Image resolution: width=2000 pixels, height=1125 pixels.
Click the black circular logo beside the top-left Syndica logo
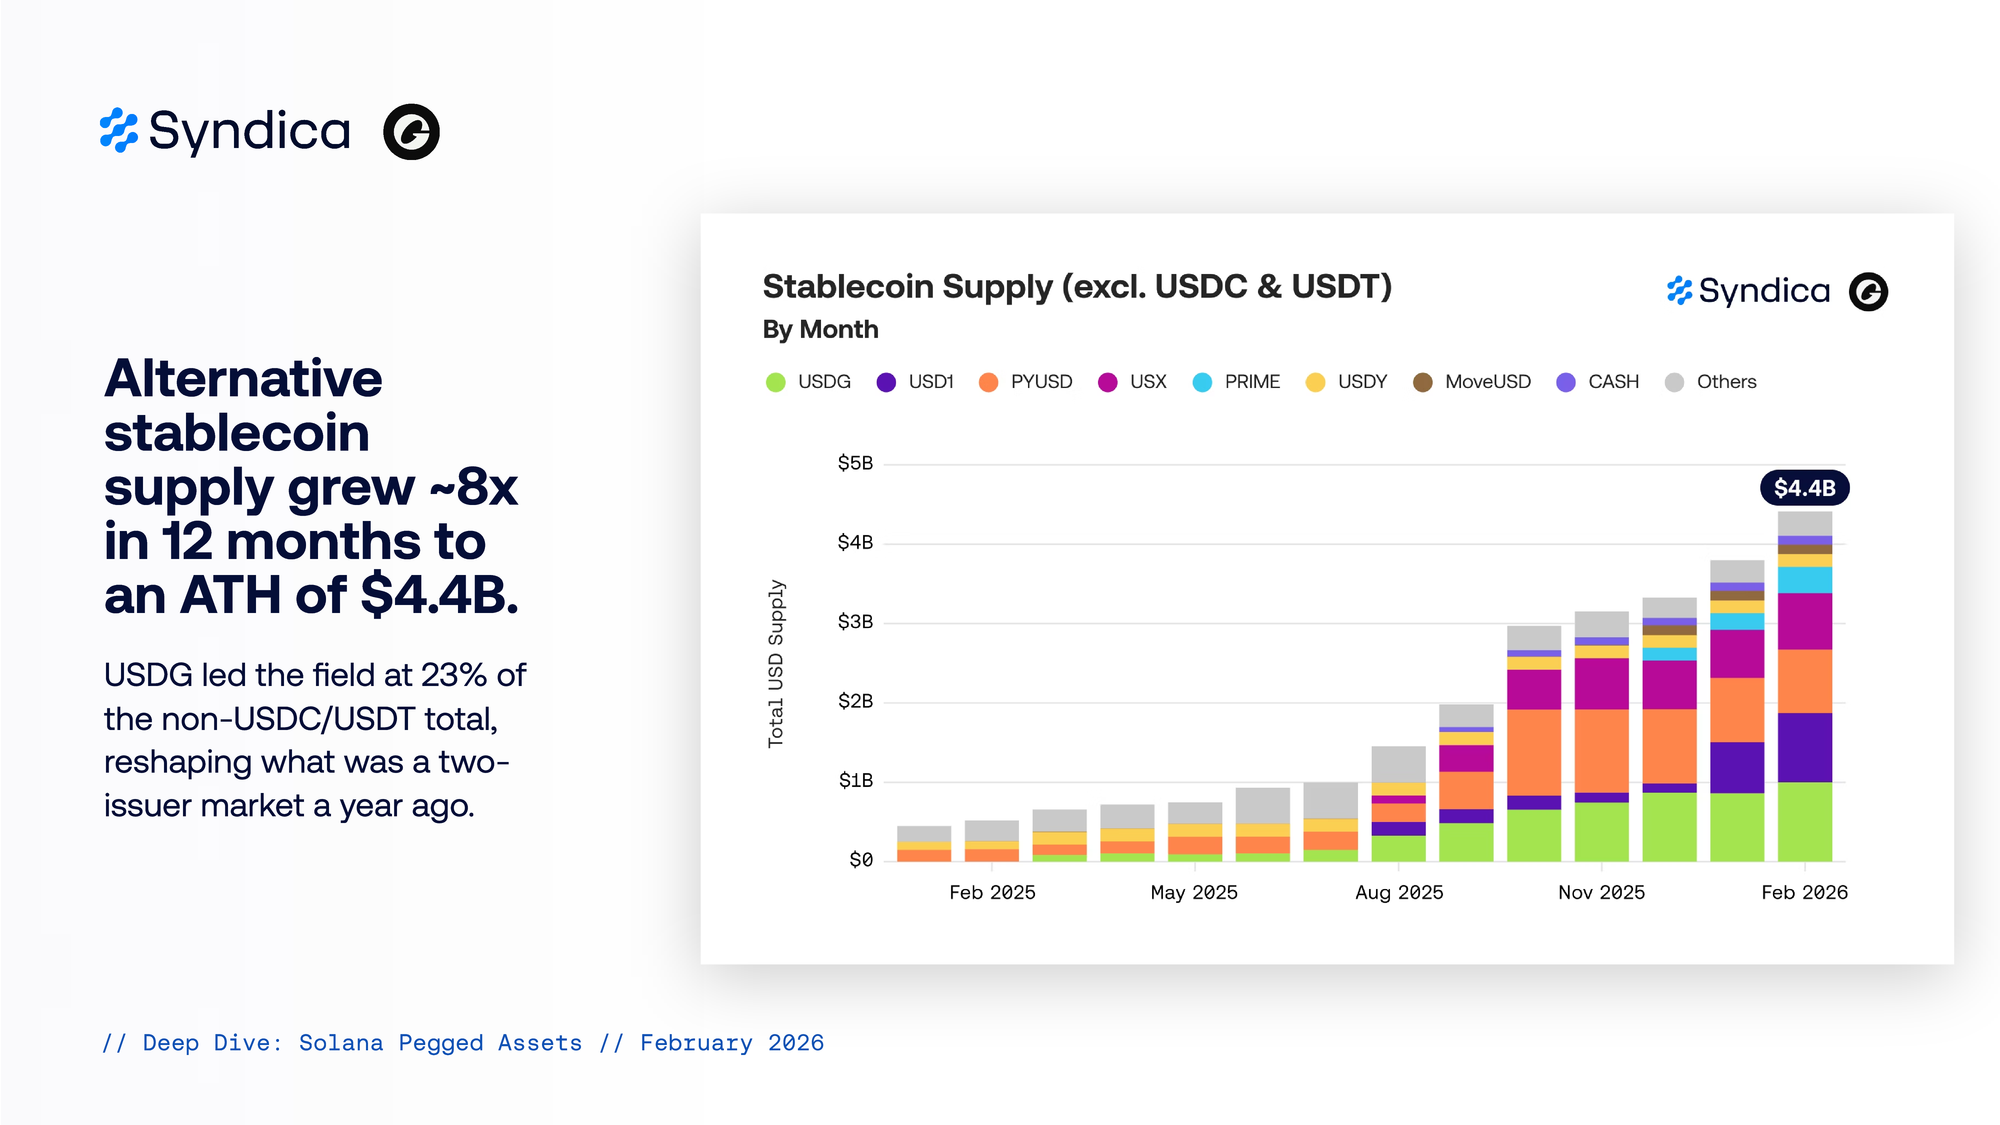(x=411, y=131)
